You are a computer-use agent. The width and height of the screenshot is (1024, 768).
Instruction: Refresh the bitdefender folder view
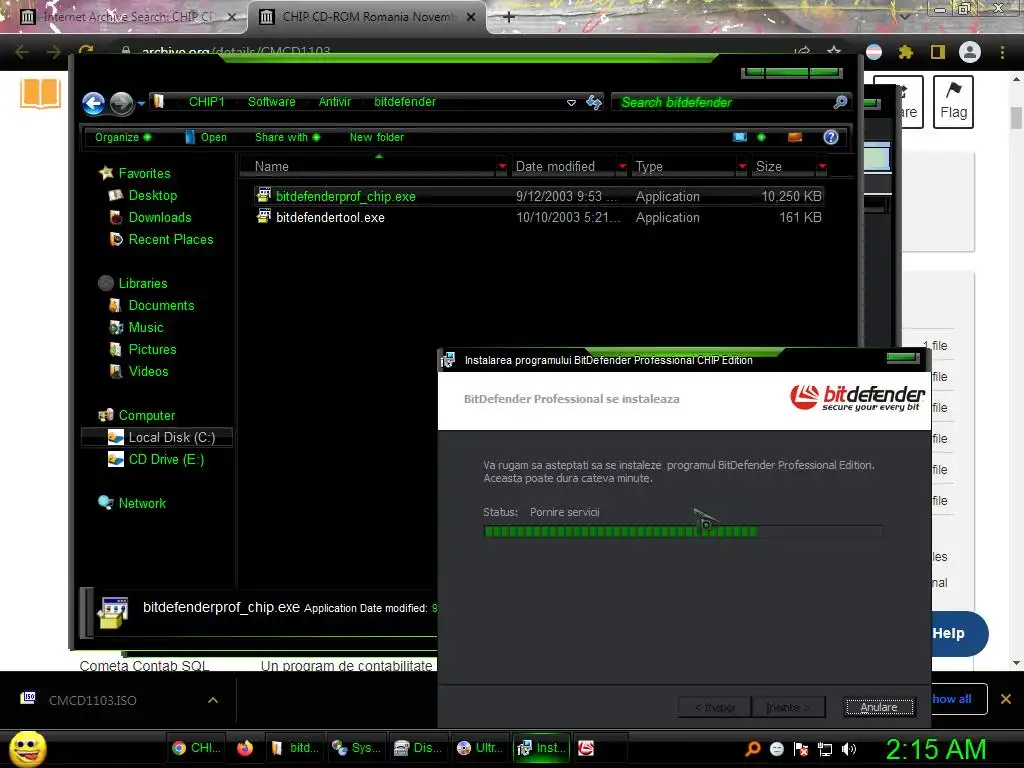coord(594,103)
